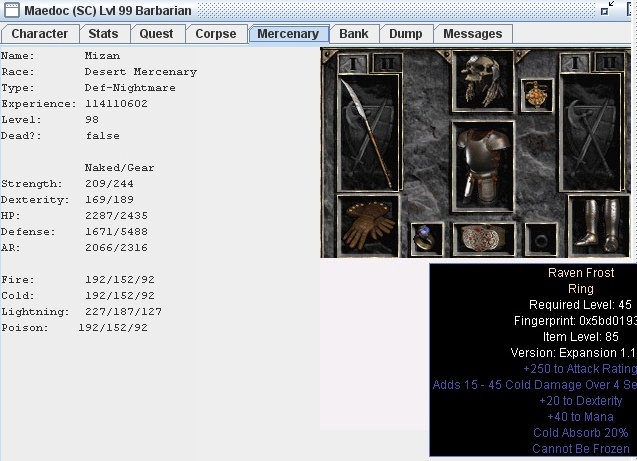Click HP value 2287/2435
The image size is (637, 461).
coord(116,216)
